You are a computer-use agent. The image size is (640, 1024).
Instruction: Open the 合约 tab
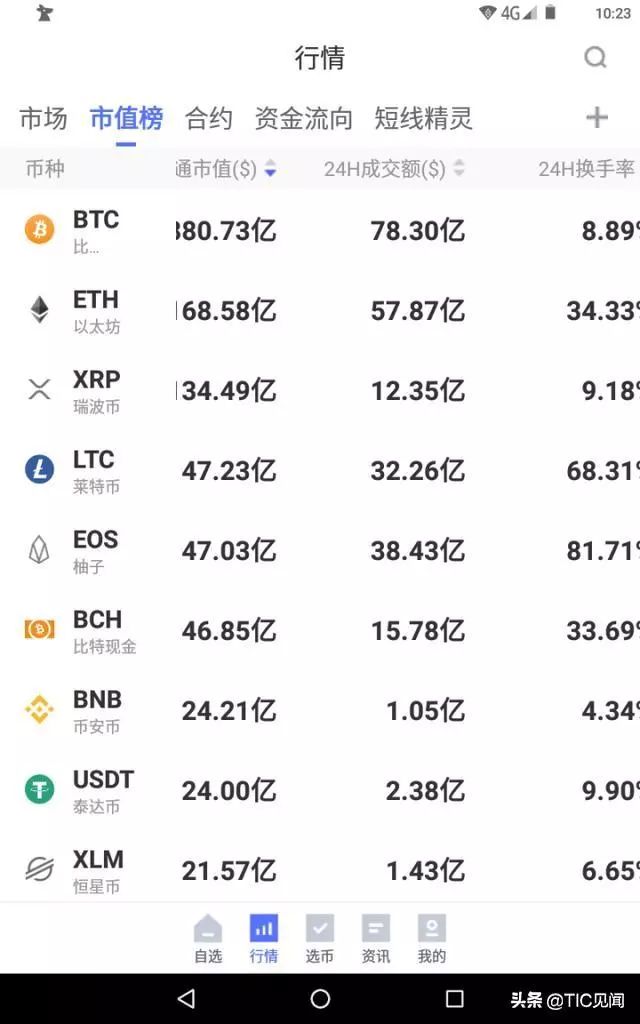[x=208, y=118]
